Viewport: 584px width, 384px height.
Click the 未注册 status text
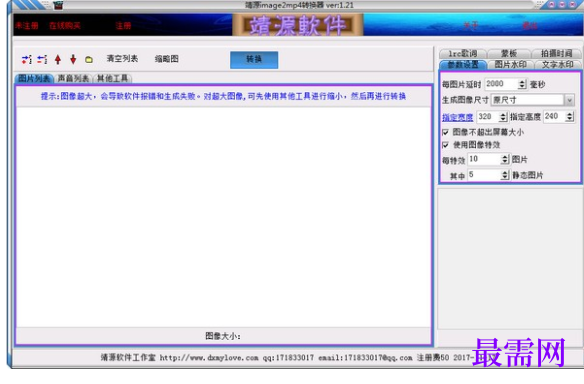click(x=26, y=25)
